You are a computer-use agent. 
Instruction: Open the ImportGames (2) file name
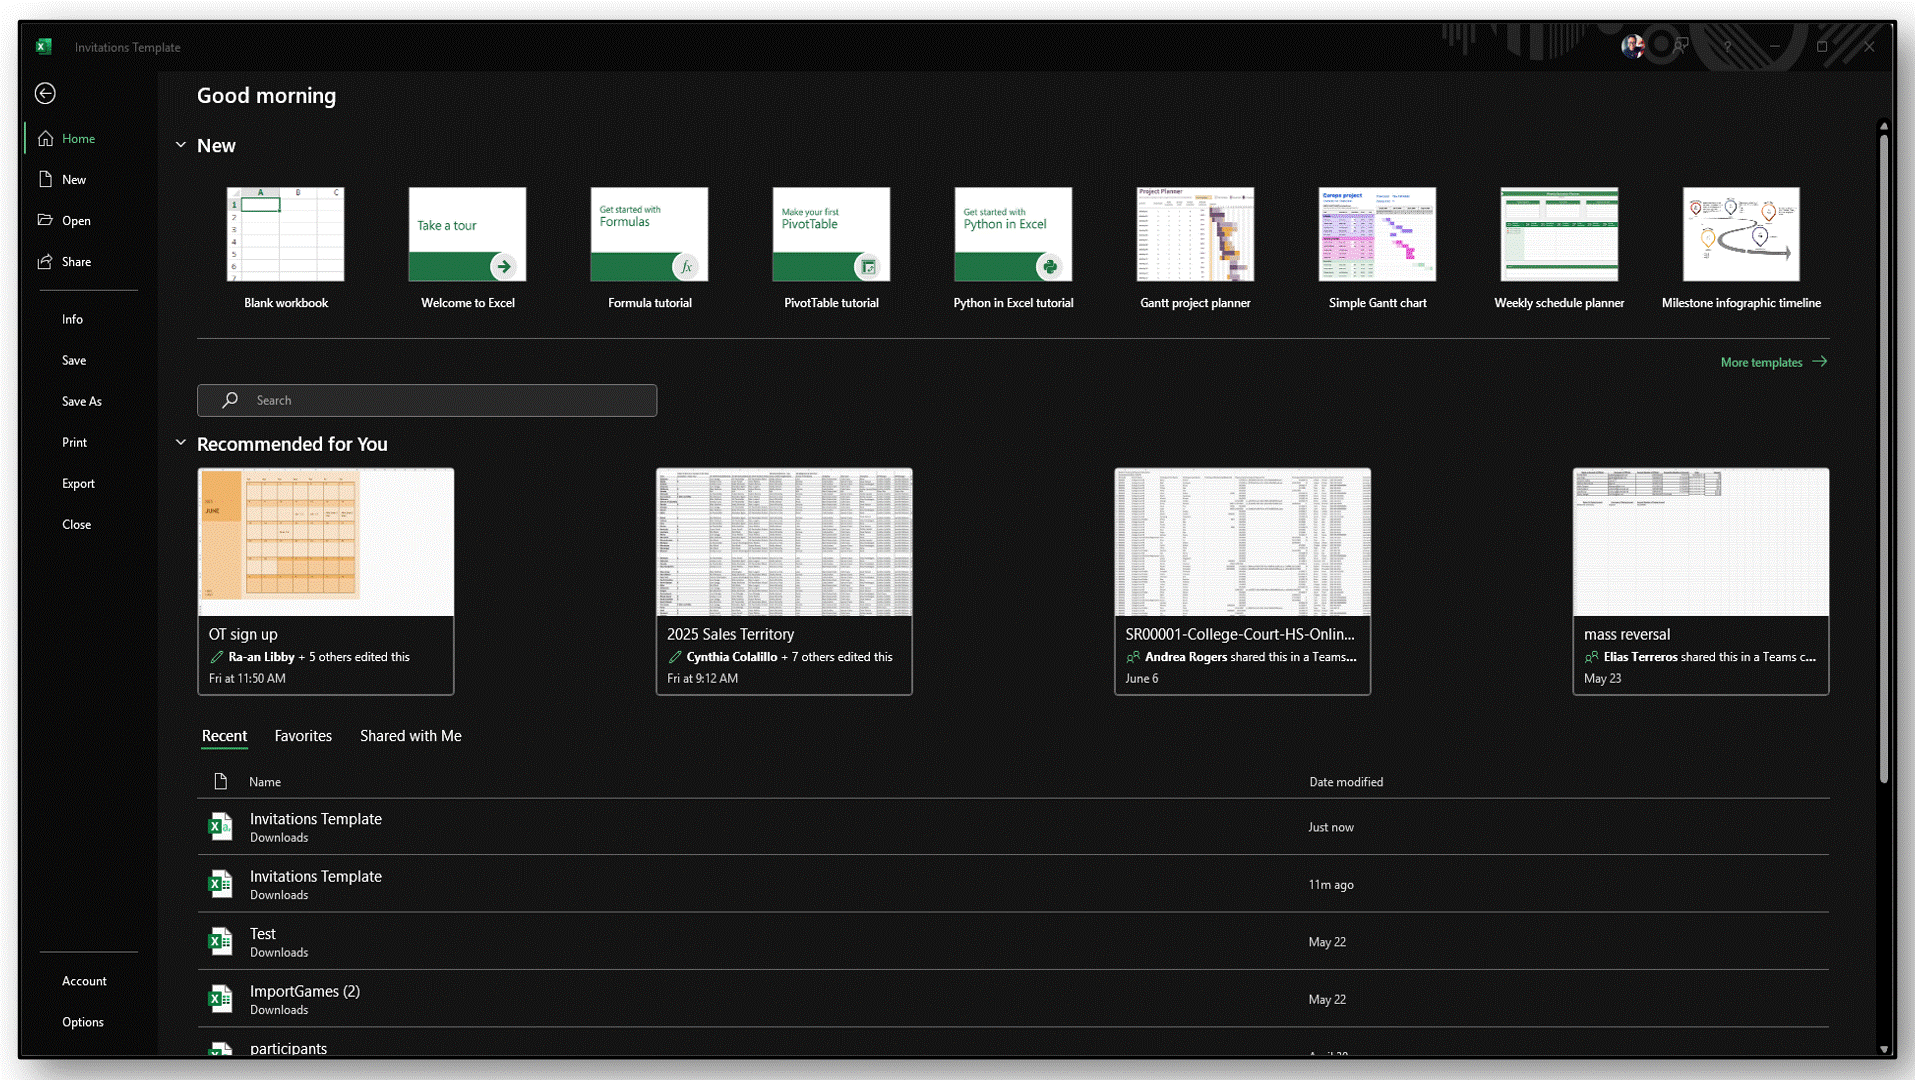[x=304, y=991]
